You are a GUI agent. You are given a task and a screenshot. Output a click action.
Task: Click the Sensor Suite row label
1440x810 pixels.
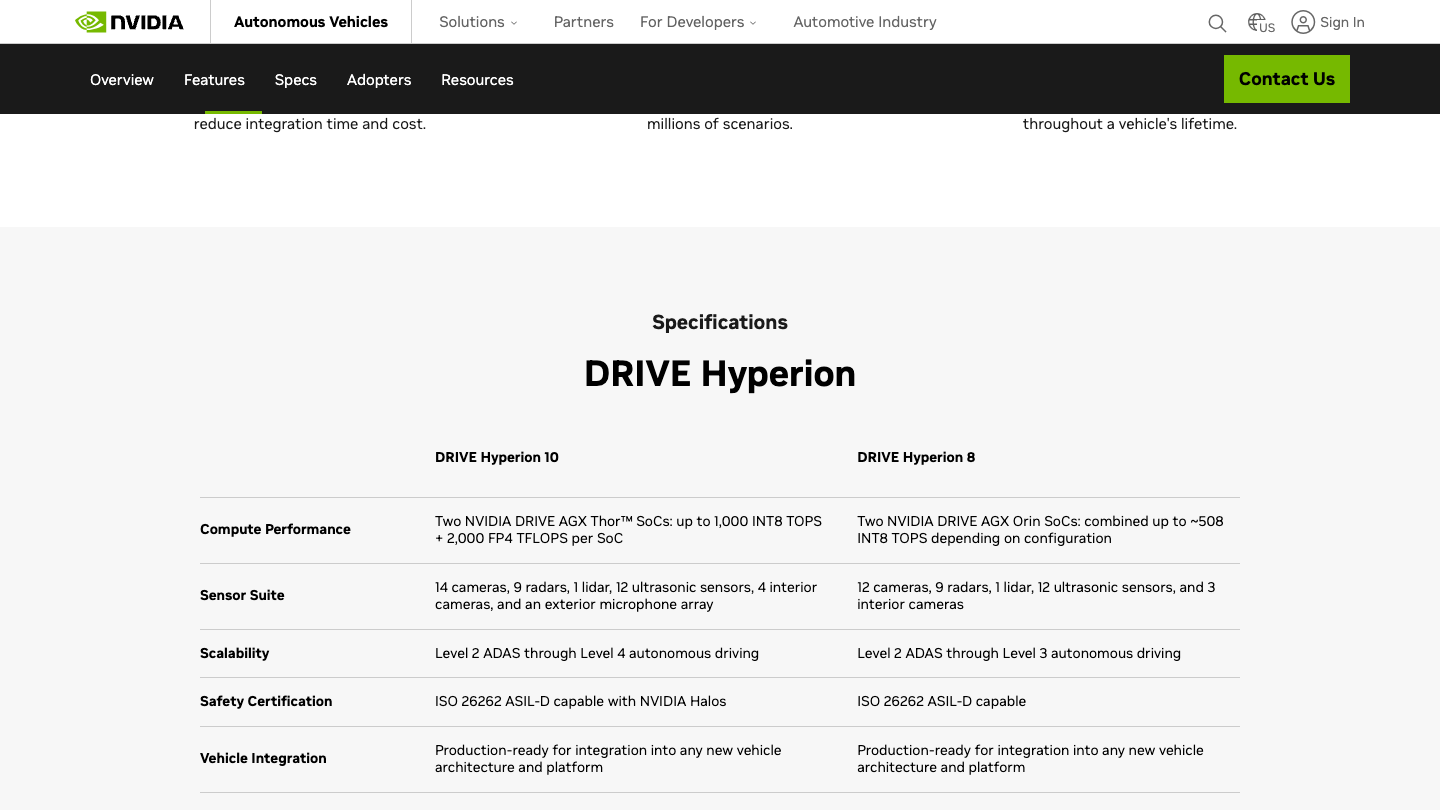[242, 595]
